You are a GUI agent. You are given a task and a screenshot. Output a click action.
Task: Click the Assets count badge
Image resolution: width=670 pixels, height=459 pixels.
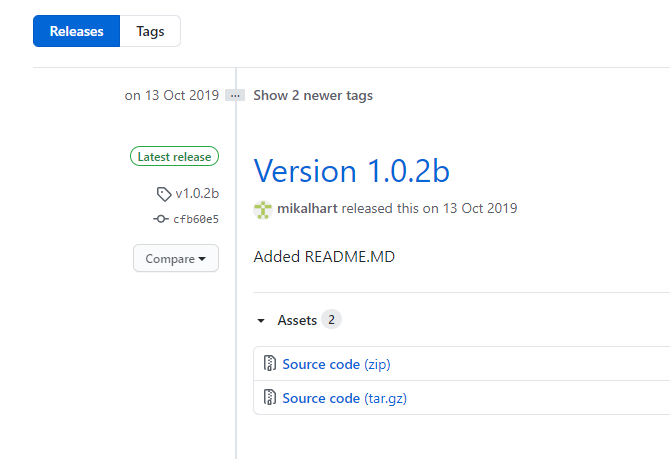331,319
